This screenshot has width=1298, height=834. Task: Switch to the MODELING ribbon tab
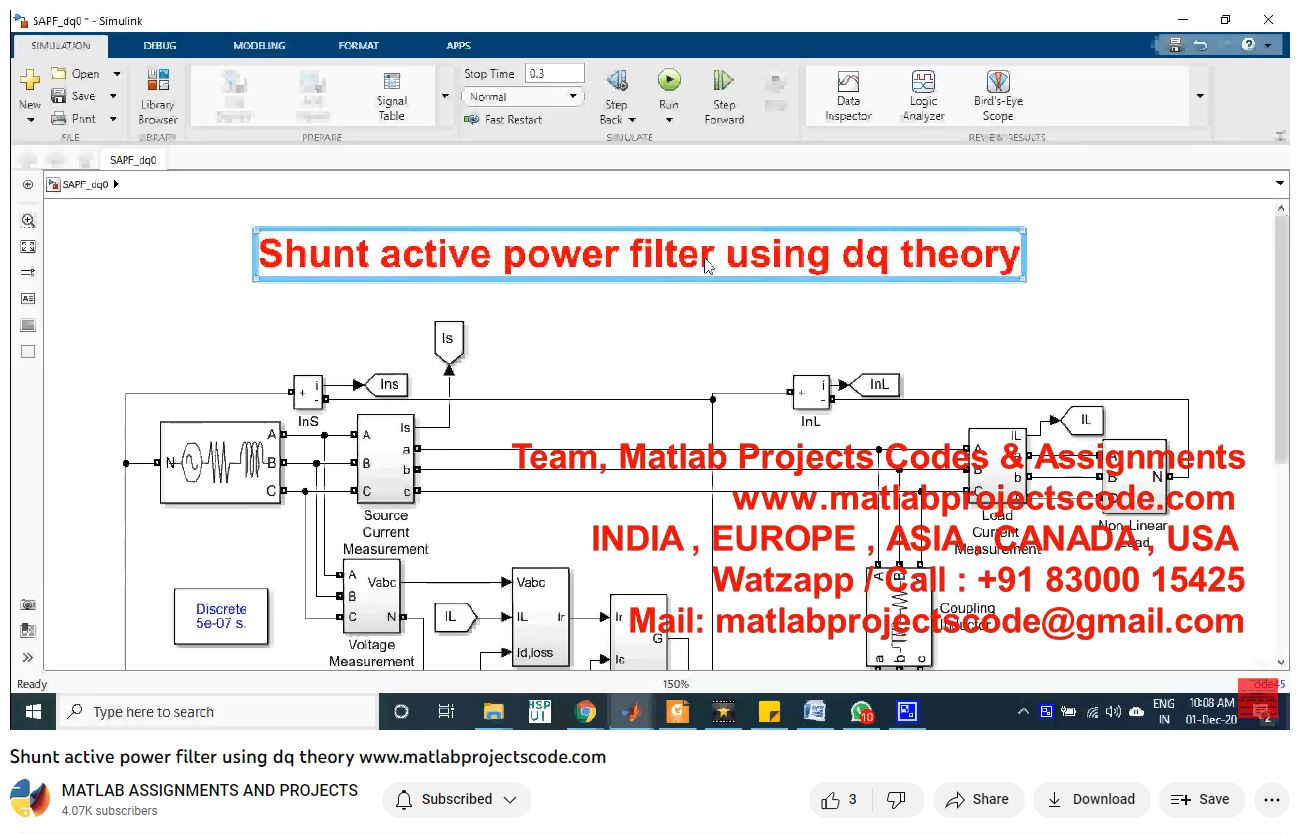(259, 45)
